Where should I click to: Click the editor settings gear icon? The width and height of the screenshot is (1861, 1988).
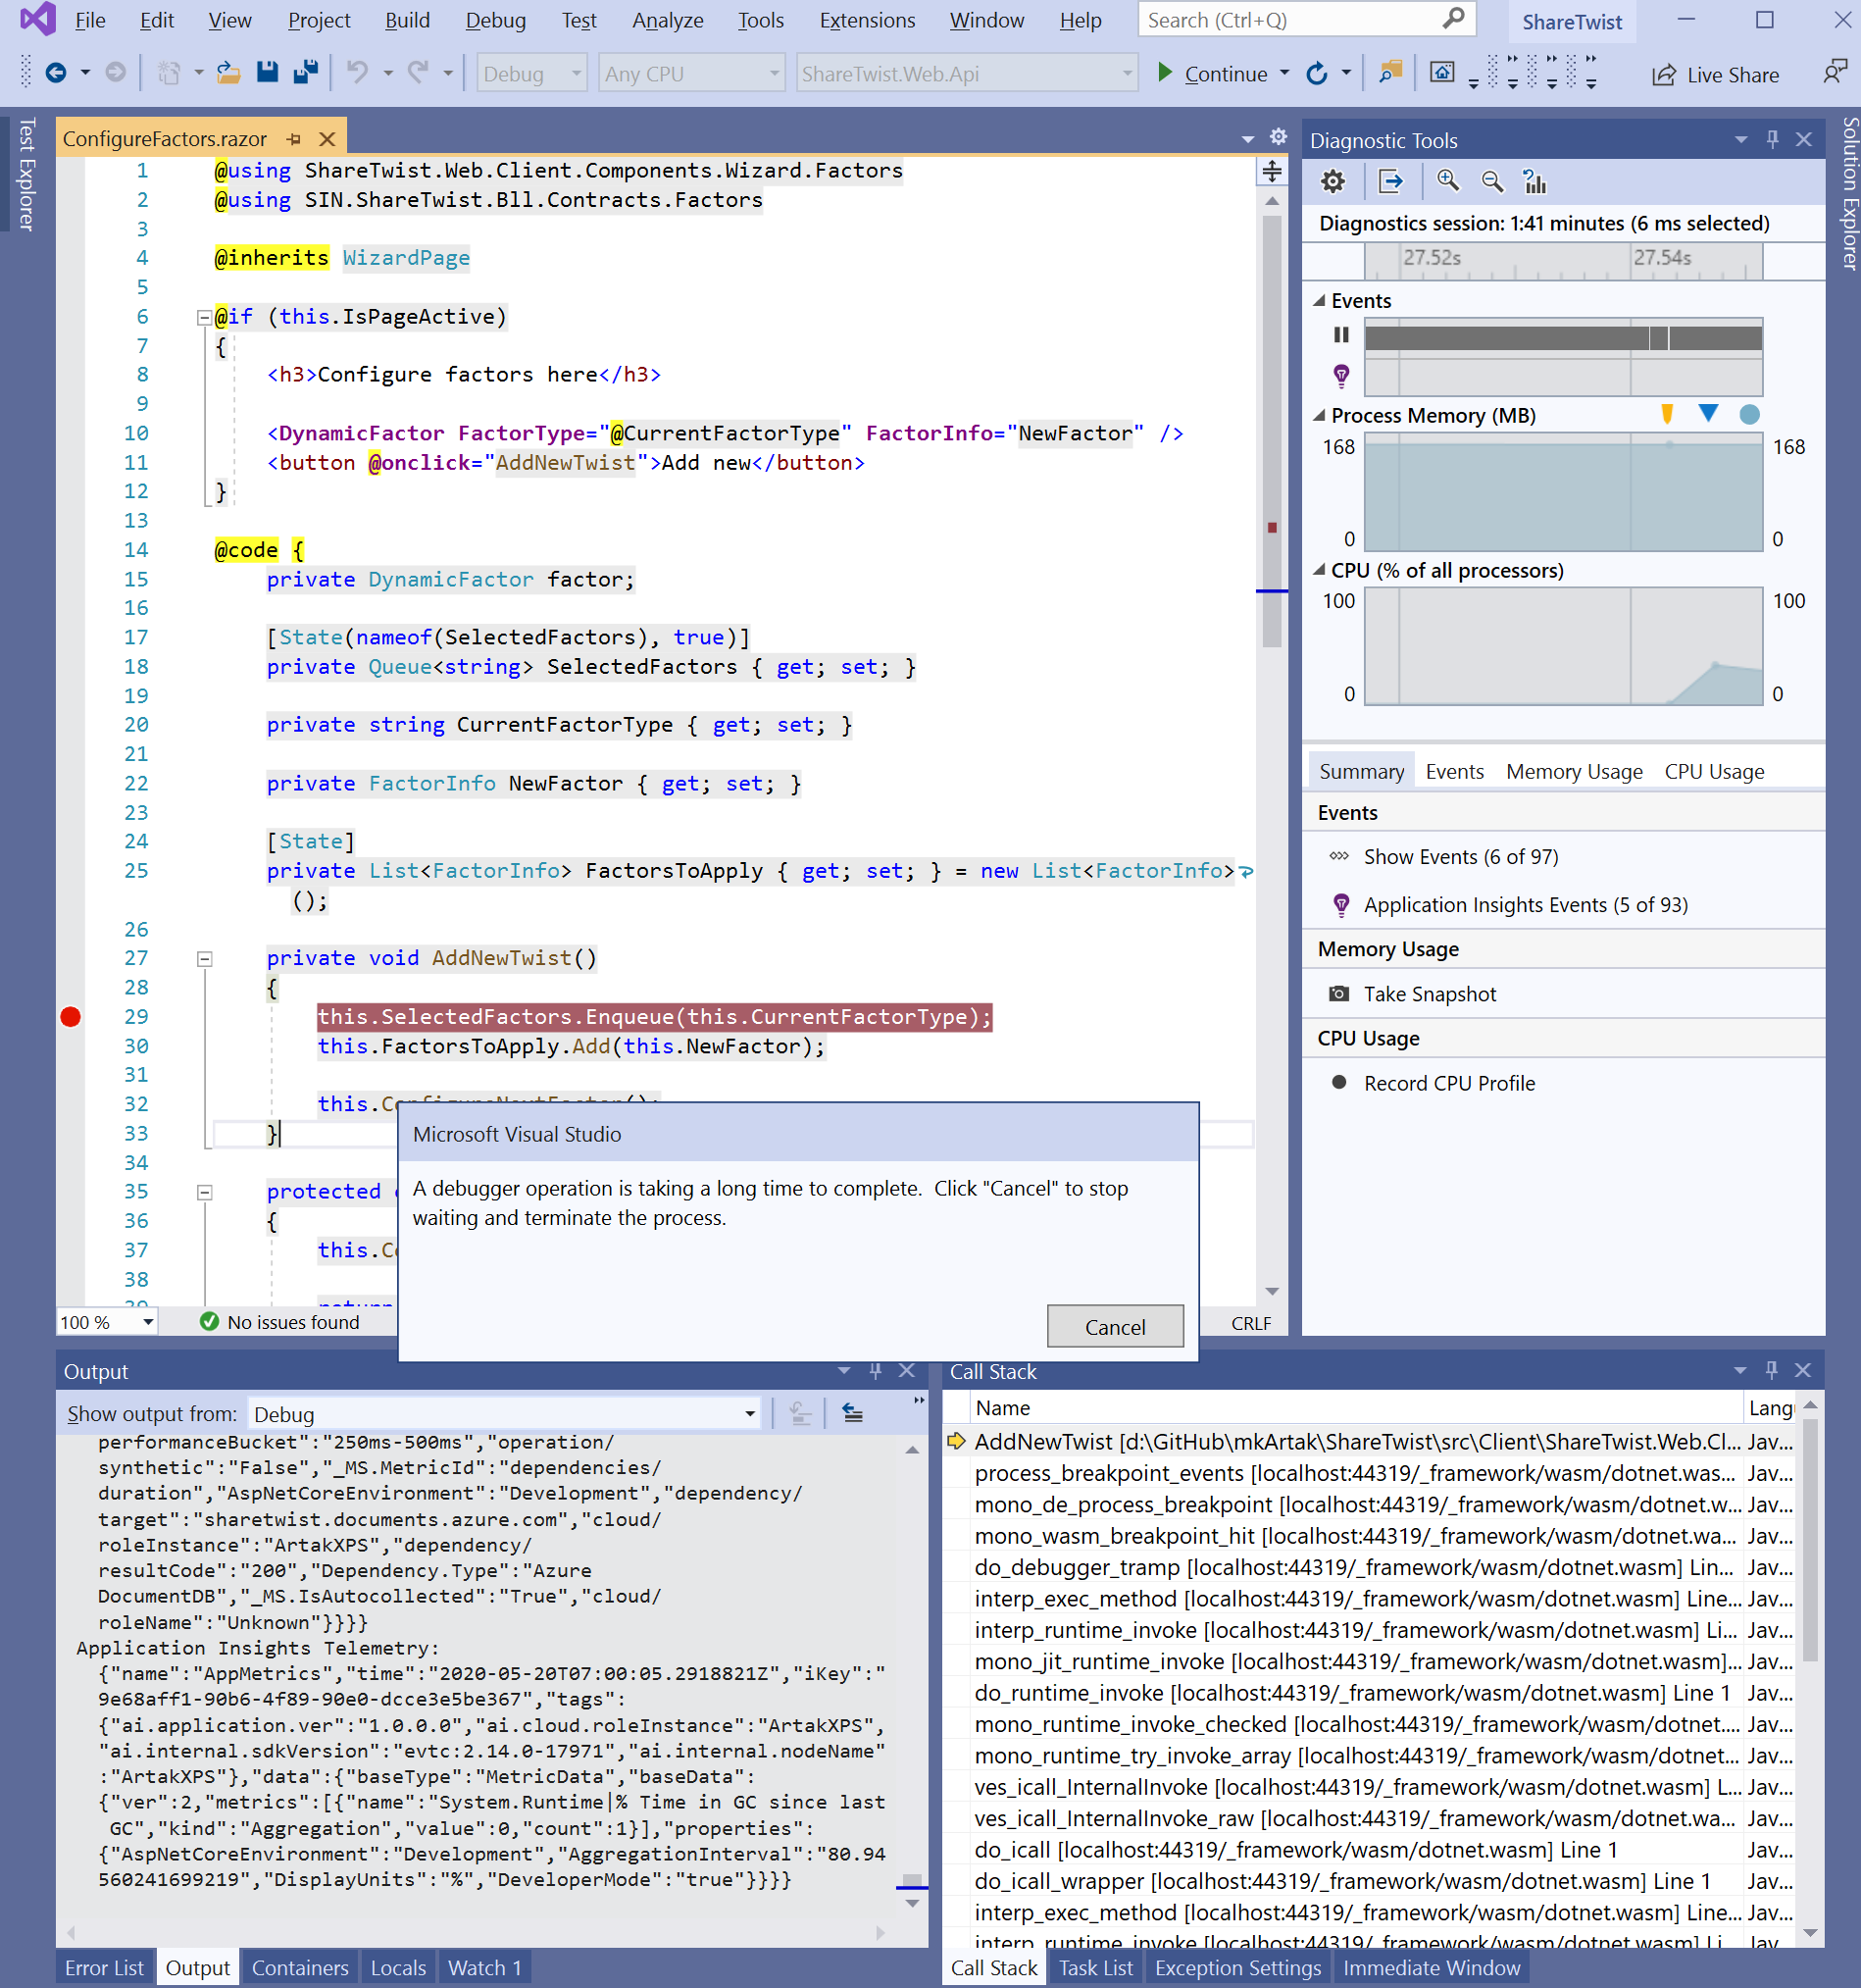[x=1278, y=137]
